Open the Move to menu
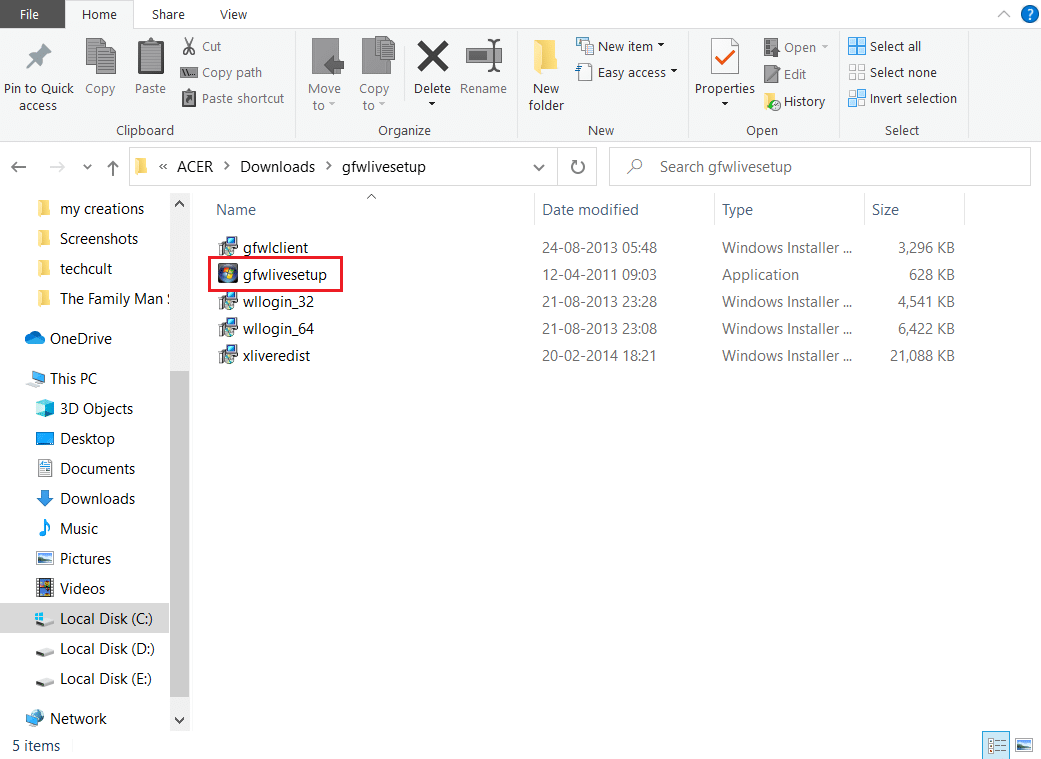This screenshot has width=1041, height=759. (325, 75)
